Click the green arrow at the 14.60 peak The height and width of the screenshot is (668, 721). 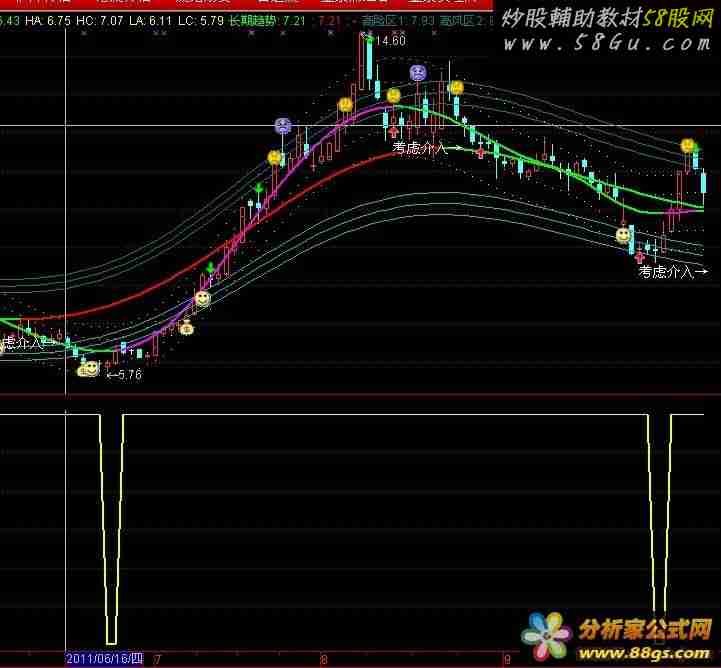(x=368, y=39)
